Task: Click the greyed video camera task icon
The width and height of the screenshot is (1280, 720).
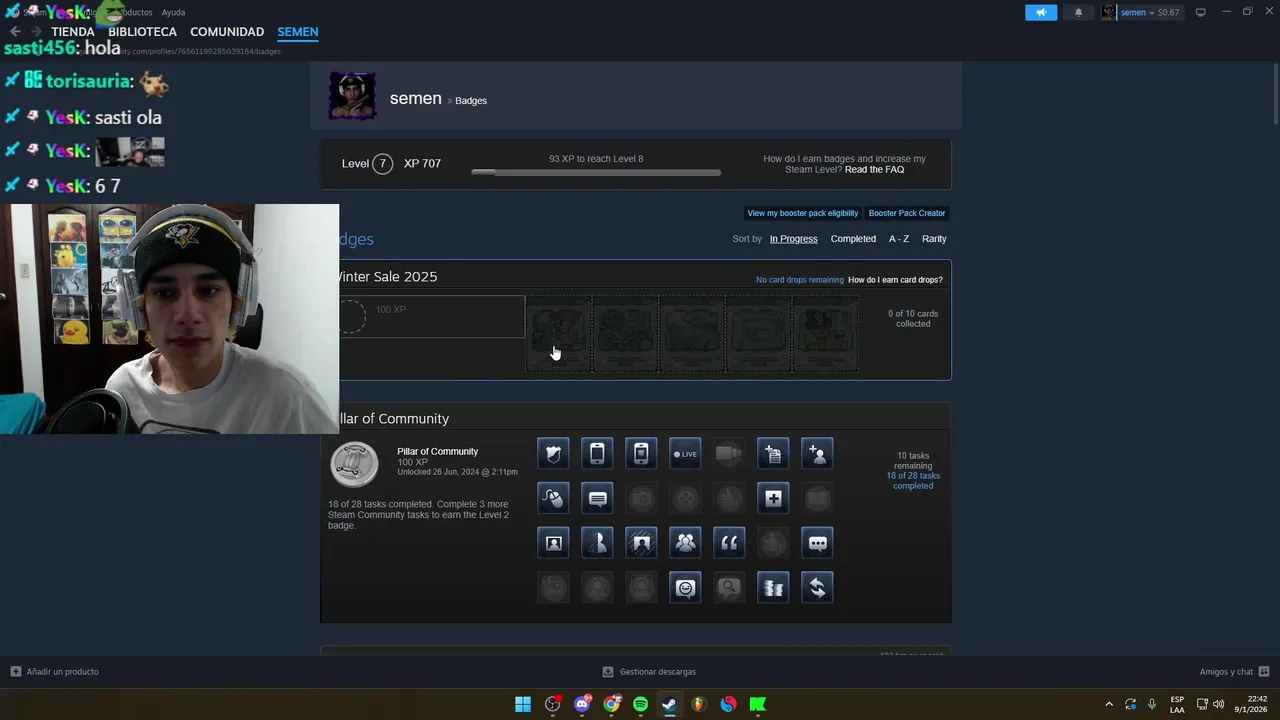Action: (729, 454)
